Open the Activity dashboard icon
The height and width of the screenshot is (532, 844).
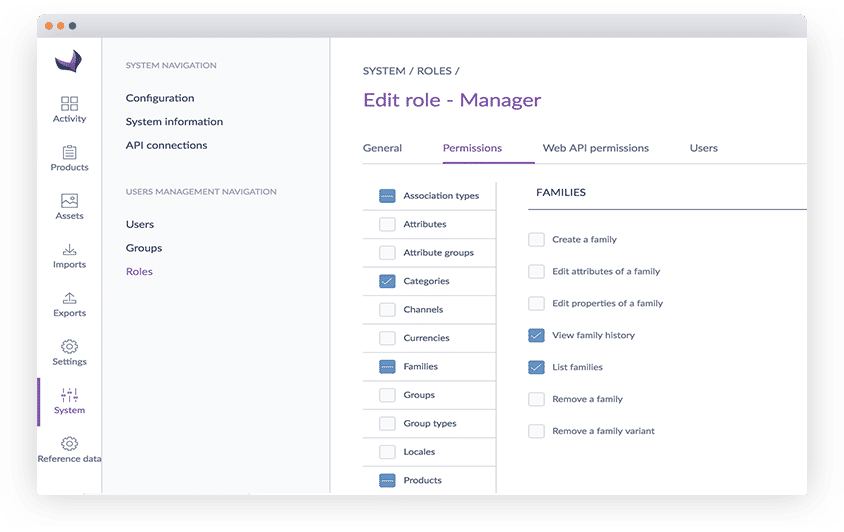coord(69,104)
